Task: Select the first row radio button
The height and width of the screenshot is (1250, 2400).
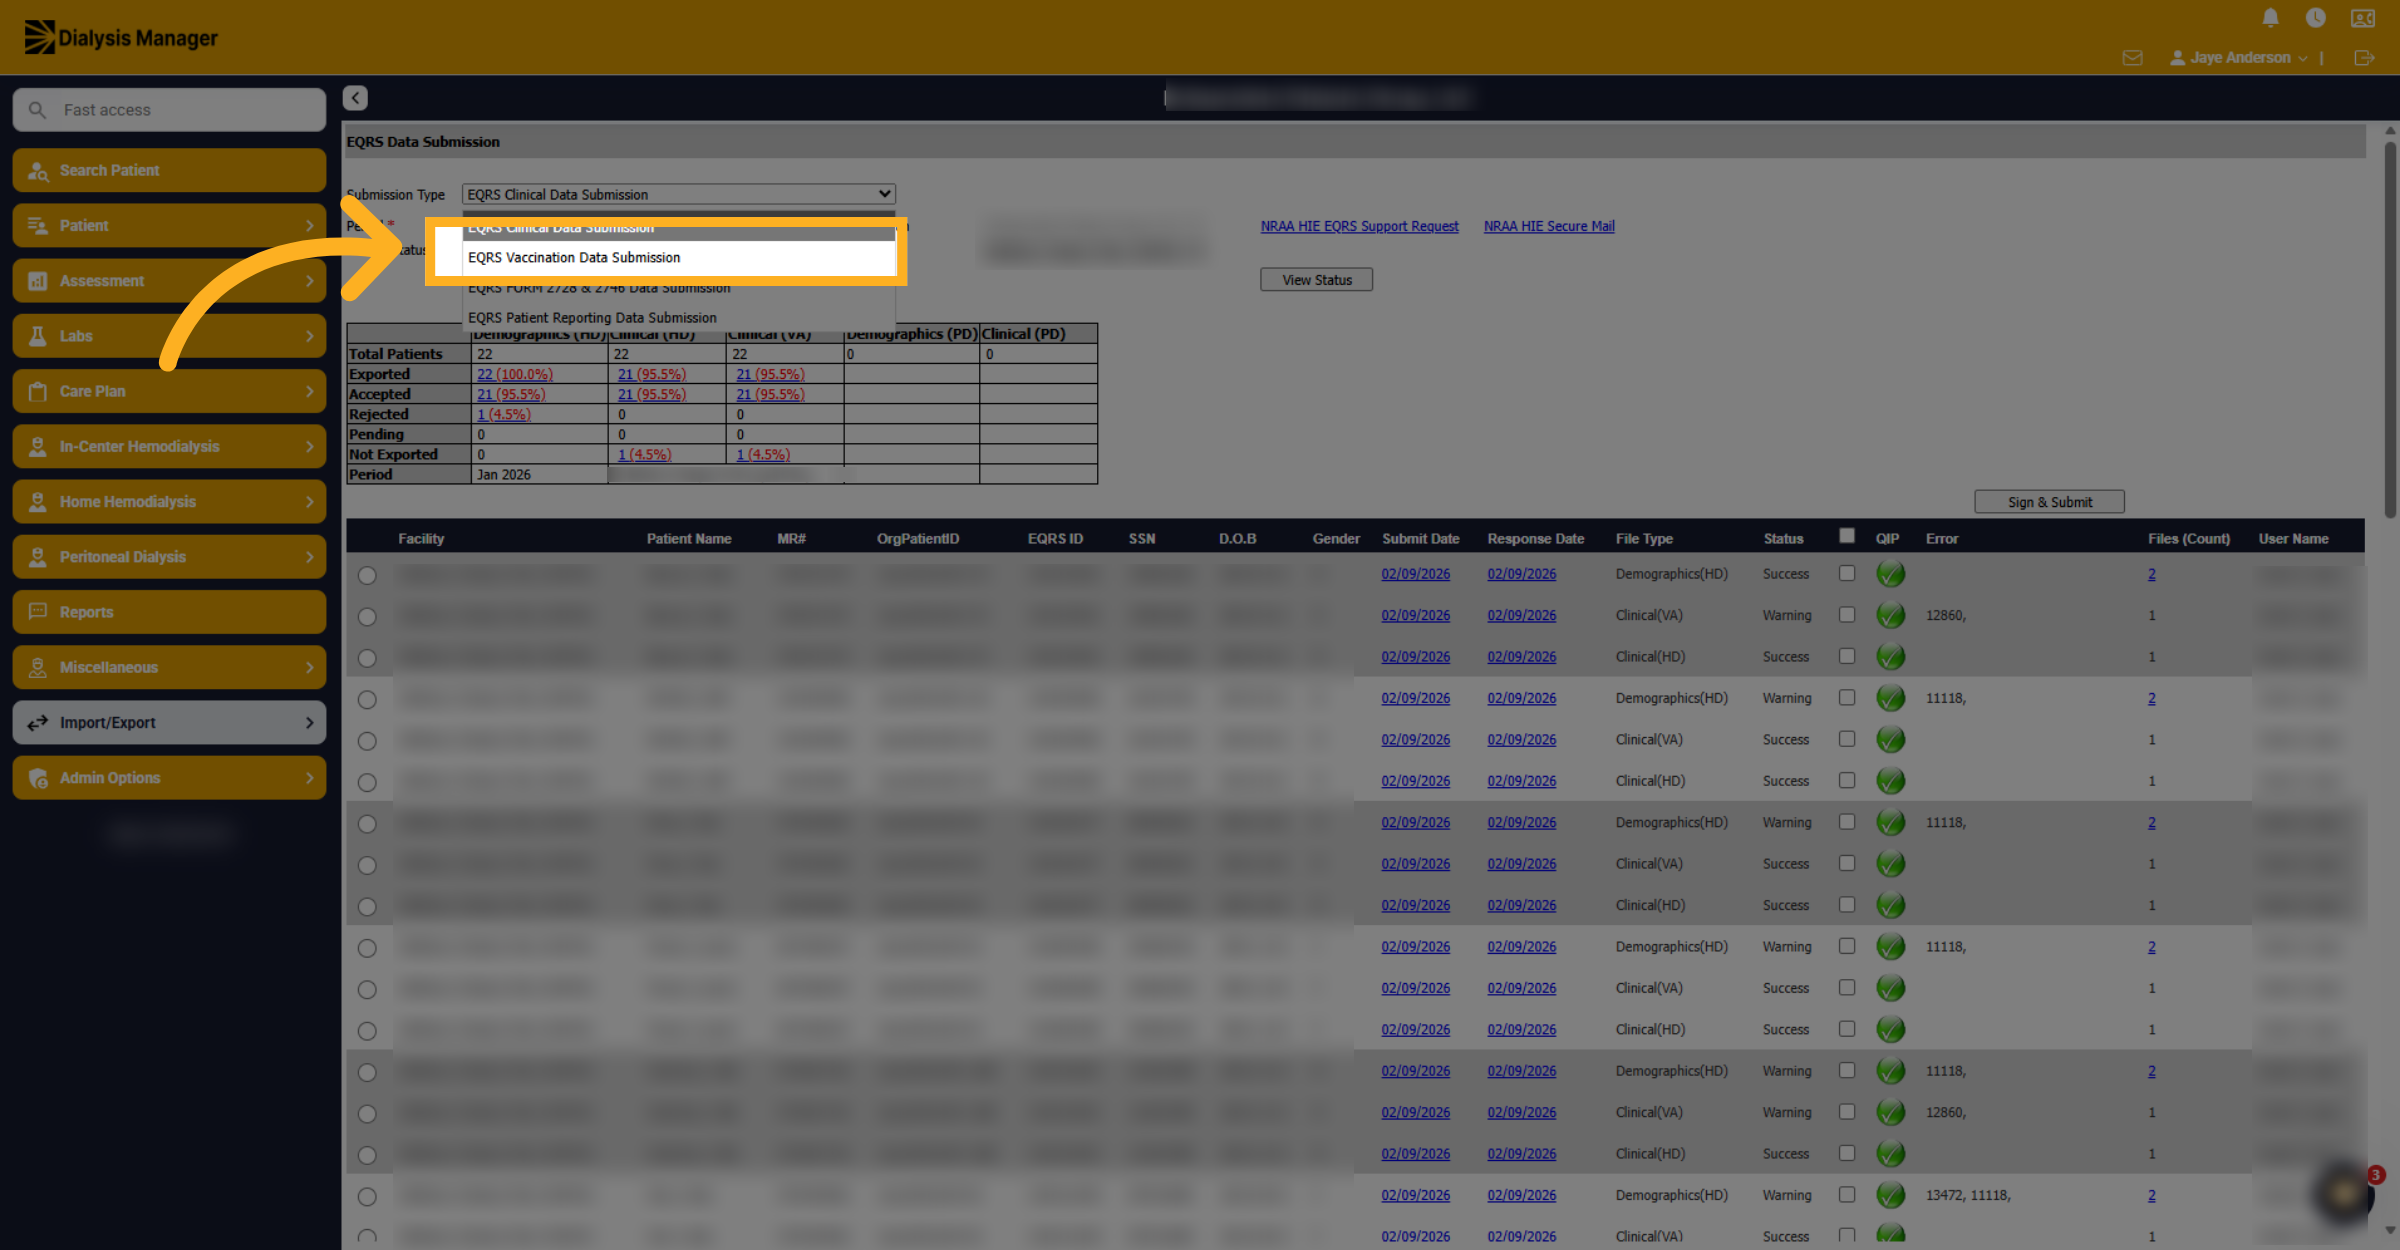Action: (x=367, y=576)
